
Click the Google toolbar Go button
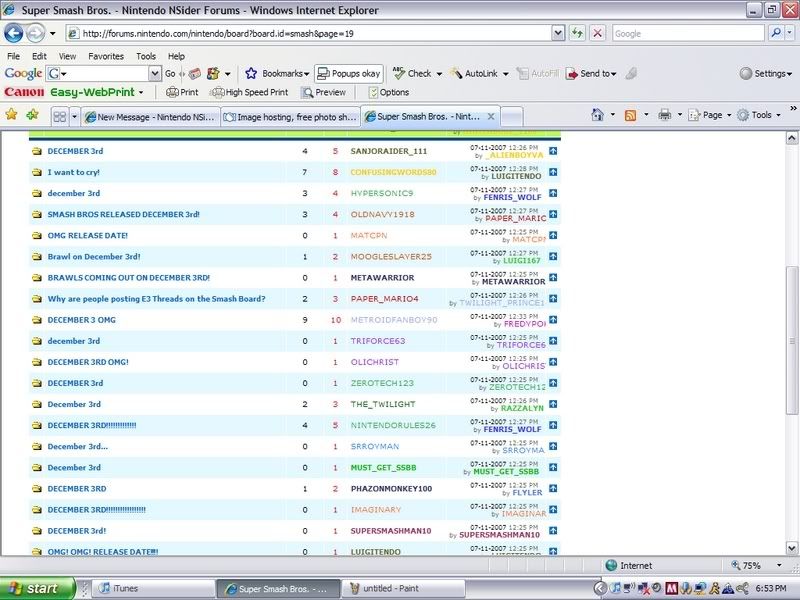click(170, 73)
